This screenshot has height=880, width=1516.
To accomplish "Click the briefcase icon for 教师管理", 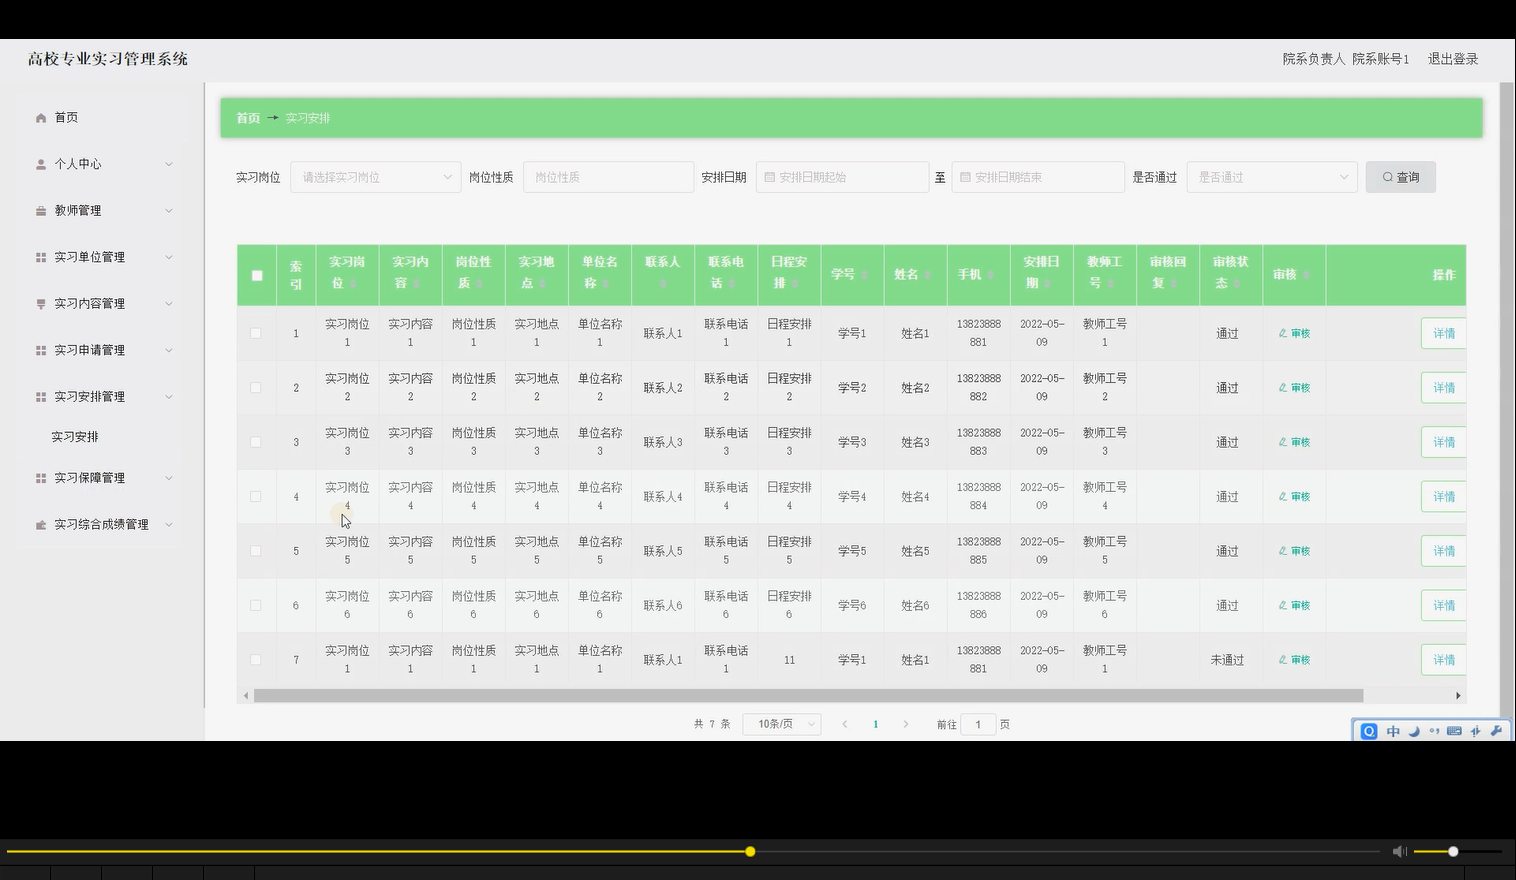I will 41,211.
